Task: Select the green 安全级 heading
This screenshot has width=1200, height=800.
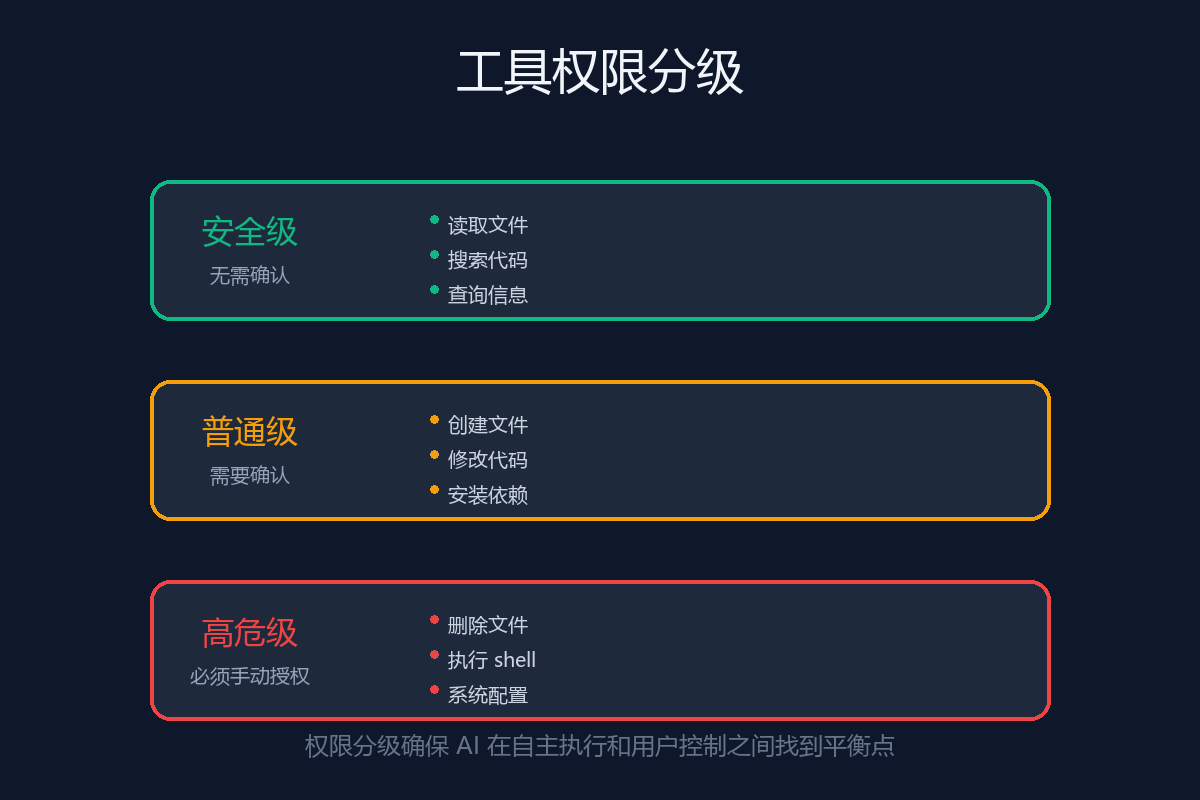Action: click(250, 232)
